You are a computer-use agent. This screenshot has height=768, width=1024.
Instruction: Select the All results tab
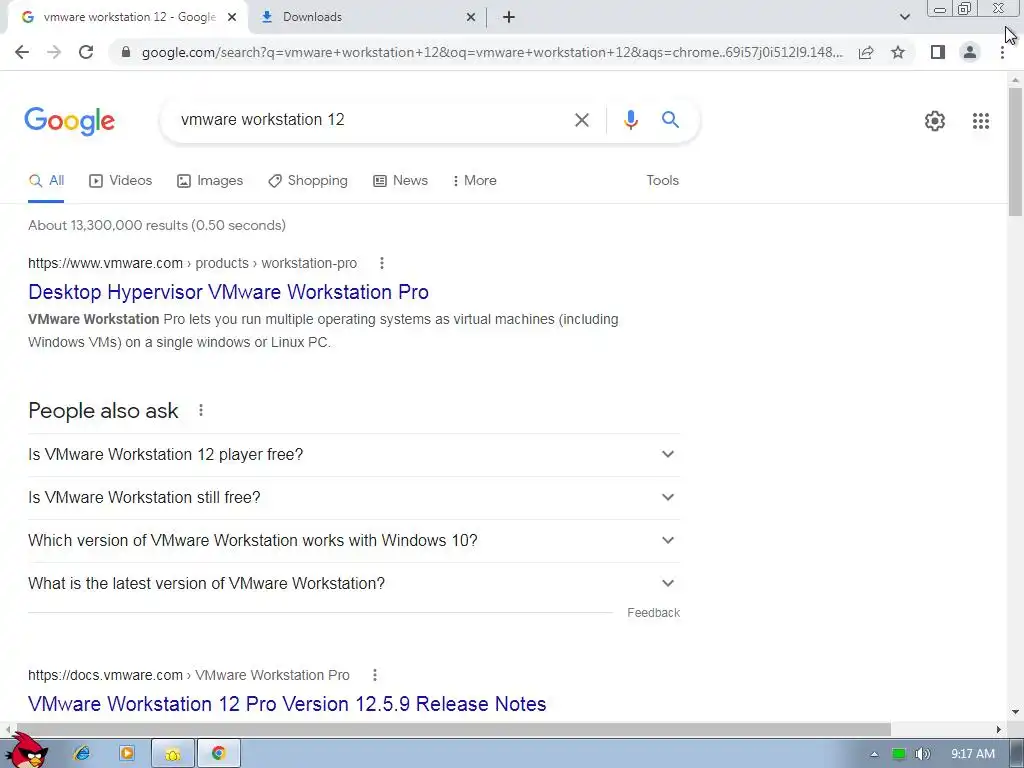click(46, 180)
